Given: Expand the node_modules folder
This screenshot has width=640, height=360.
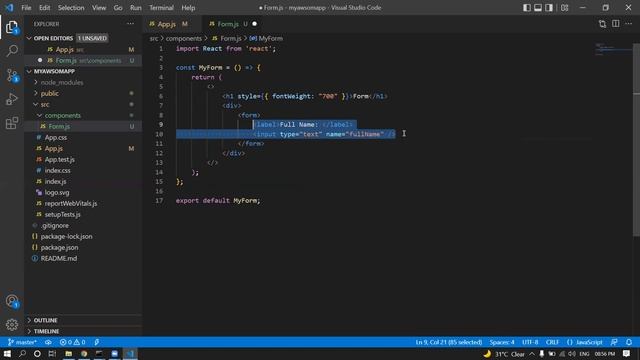Looking at the screenshot, I should click(83, 82).
